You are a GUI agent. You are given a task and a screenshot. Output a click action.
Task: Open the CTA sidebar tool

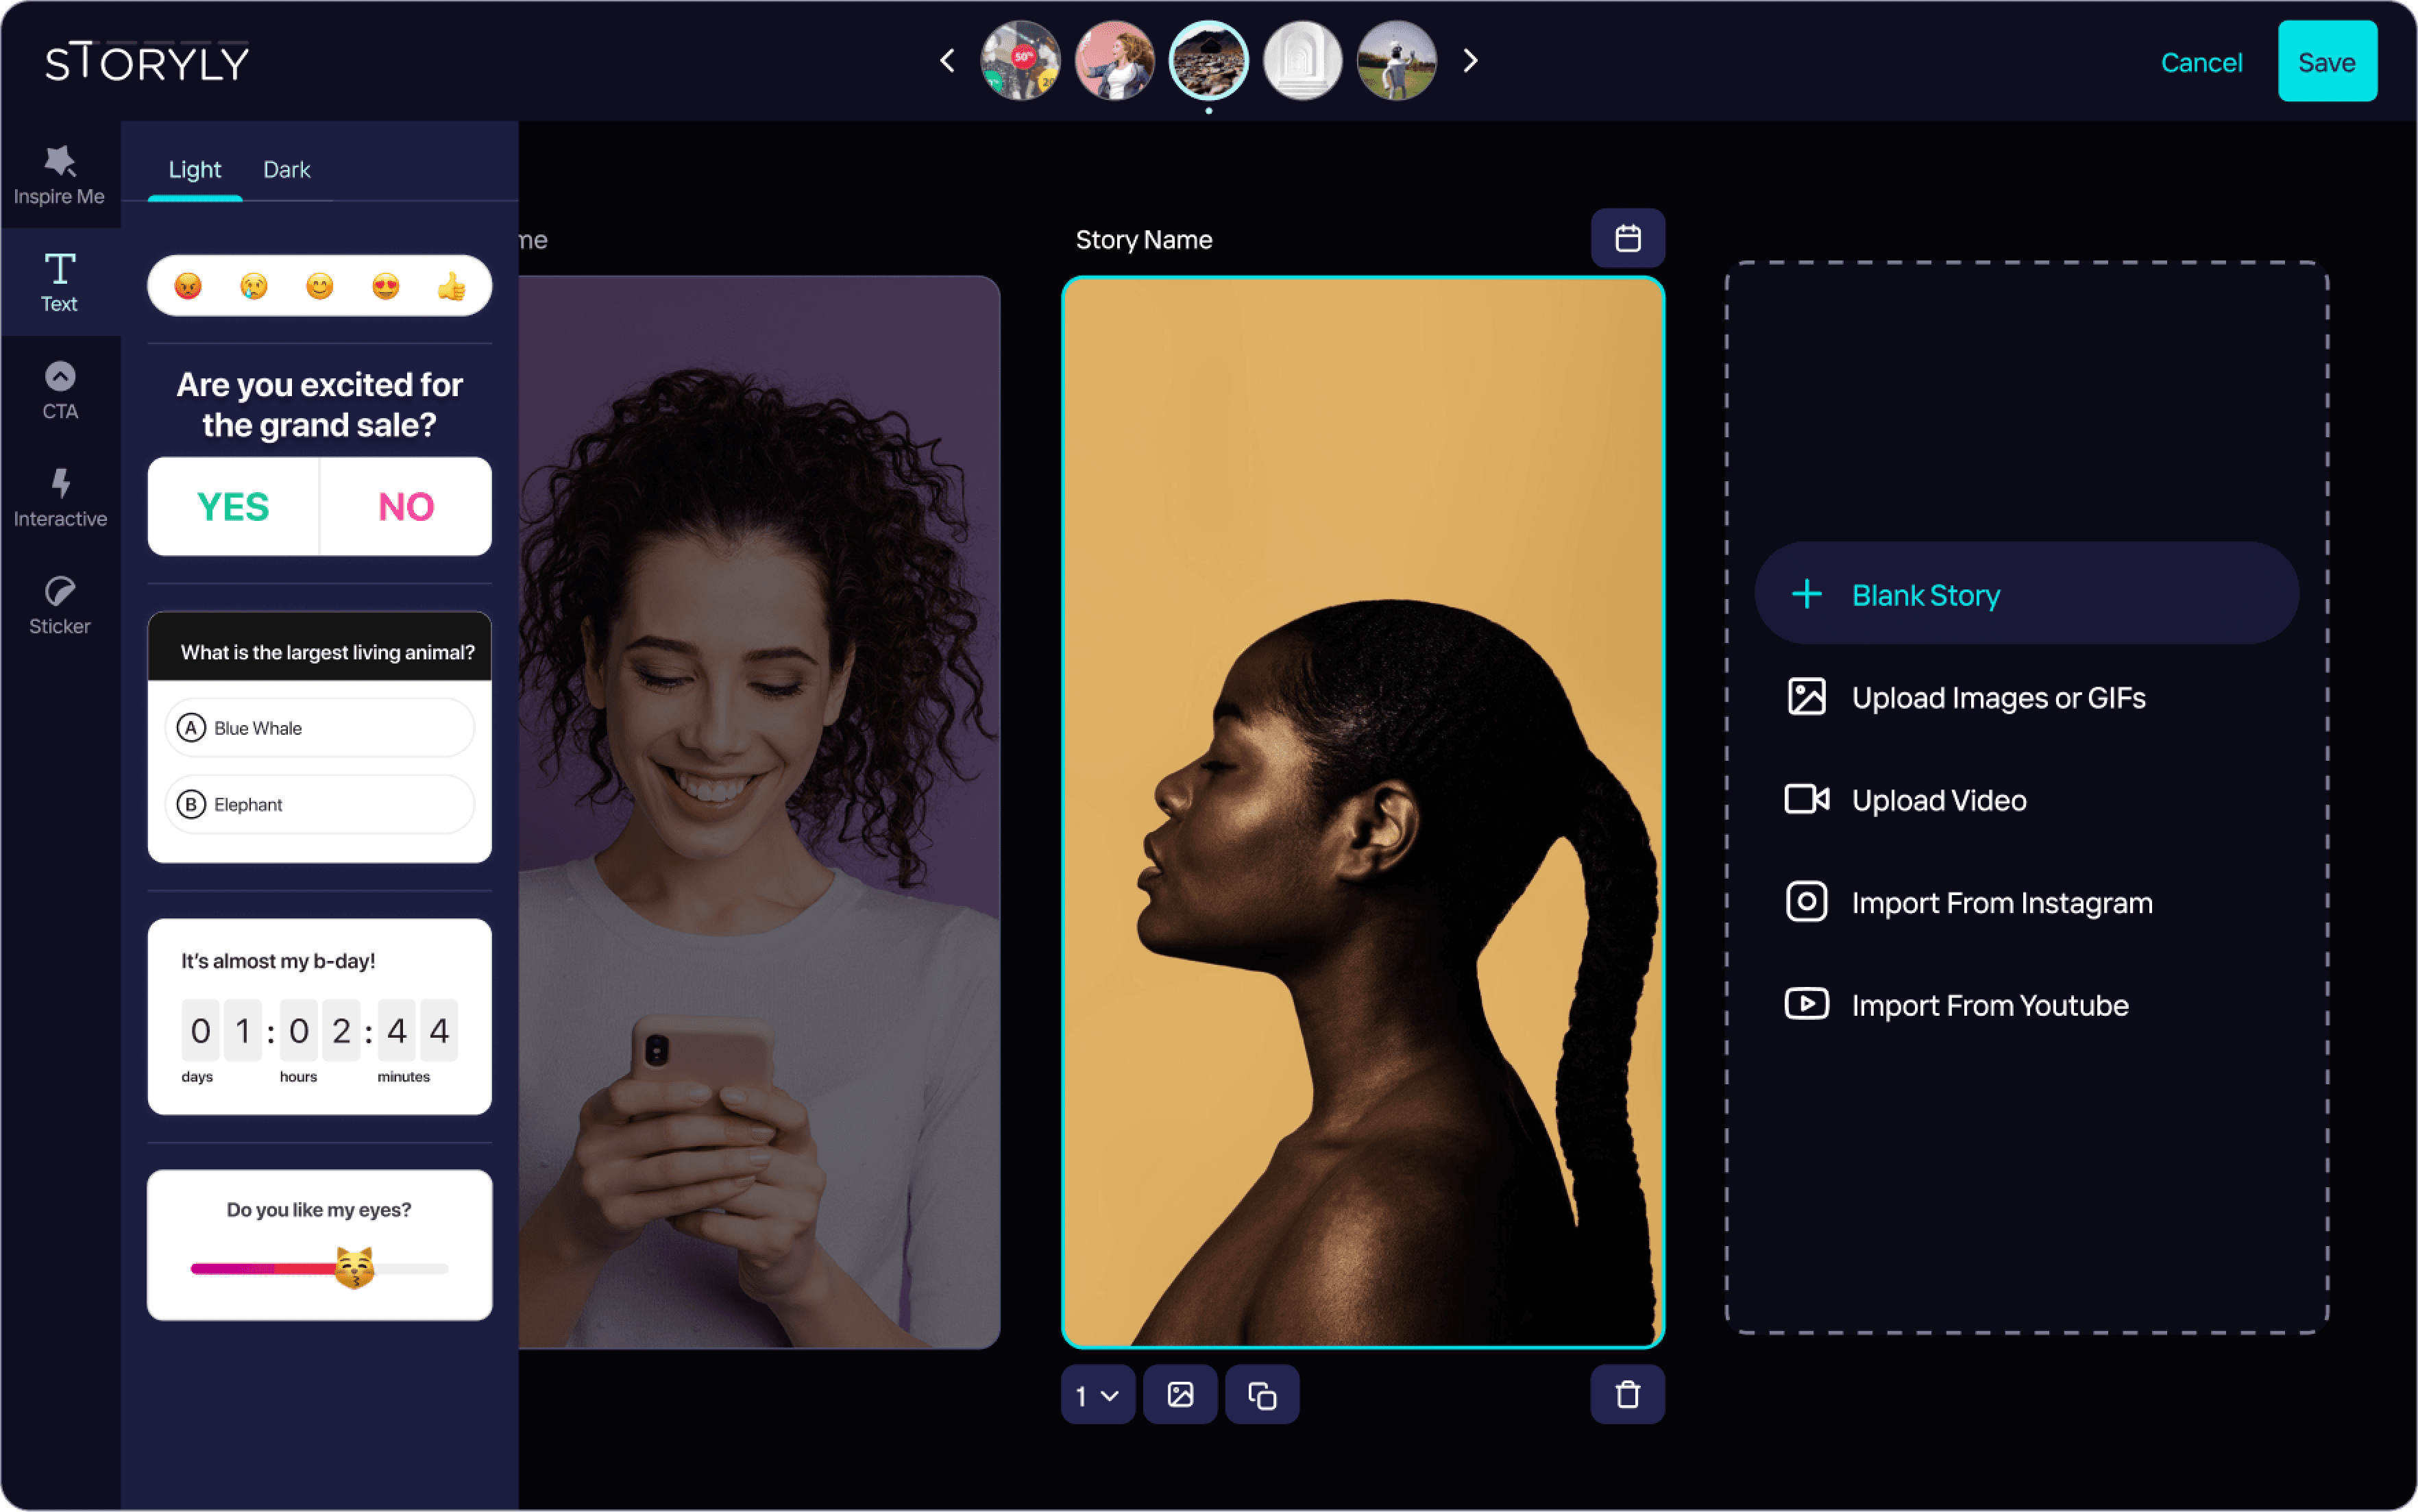(59, 390)
